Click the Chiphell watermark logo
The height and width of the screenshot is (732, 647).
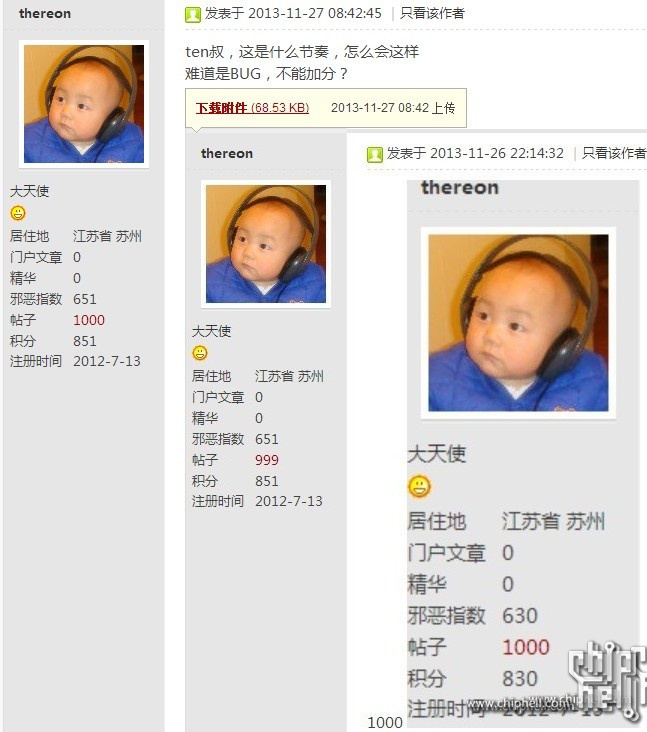pos(607,678)
